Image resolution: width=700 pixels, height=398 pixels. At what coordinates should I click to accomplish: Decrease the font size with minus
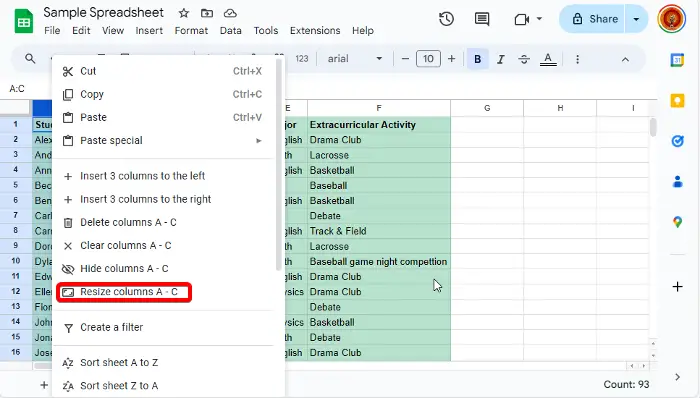[x=405, y=59]
